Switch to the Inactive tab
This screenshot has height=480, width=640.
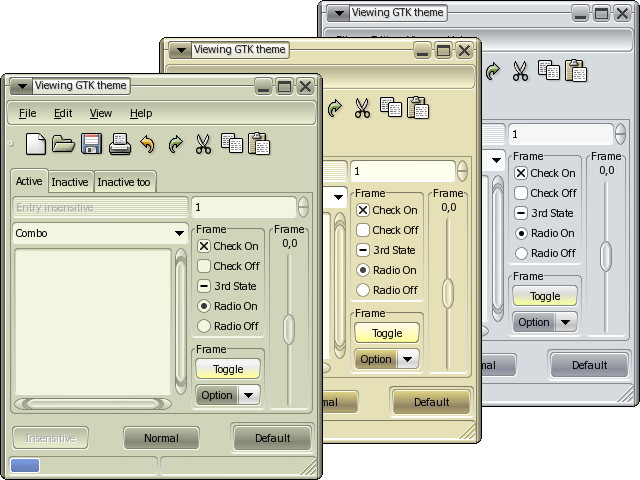point(70,182)
